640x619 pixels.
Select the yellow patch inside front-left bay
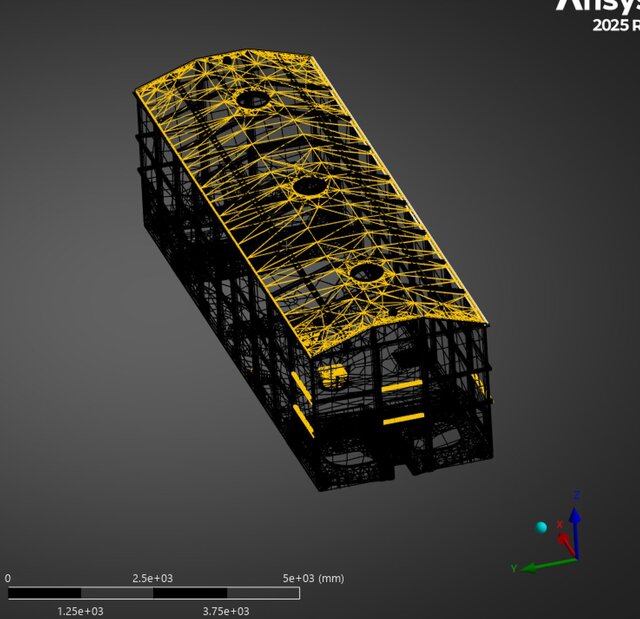[333, 375]
